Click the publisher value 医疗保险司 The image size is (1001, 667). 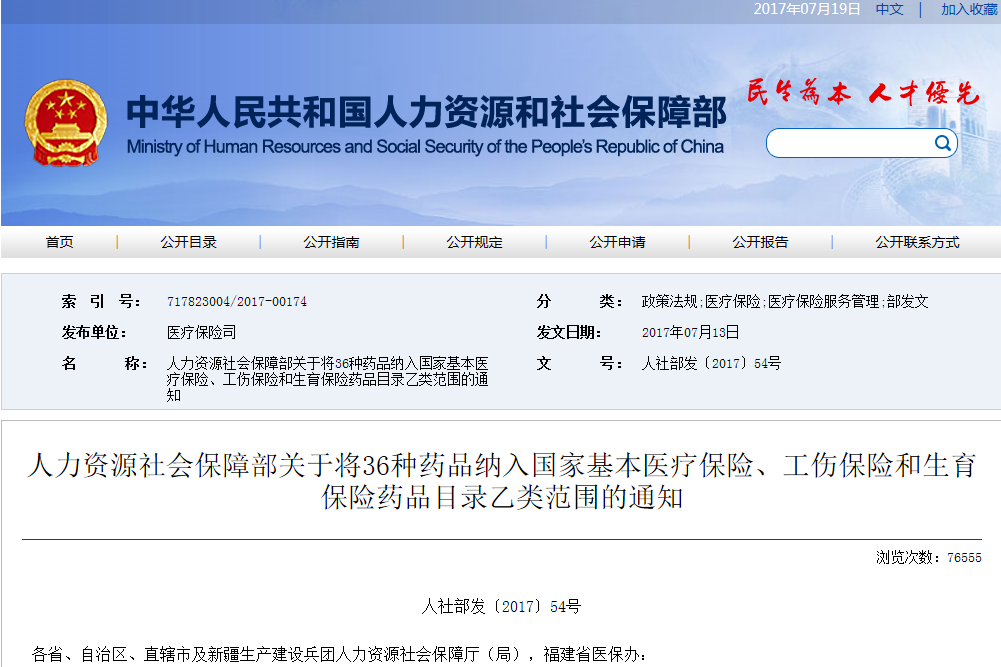pos(202,333)
